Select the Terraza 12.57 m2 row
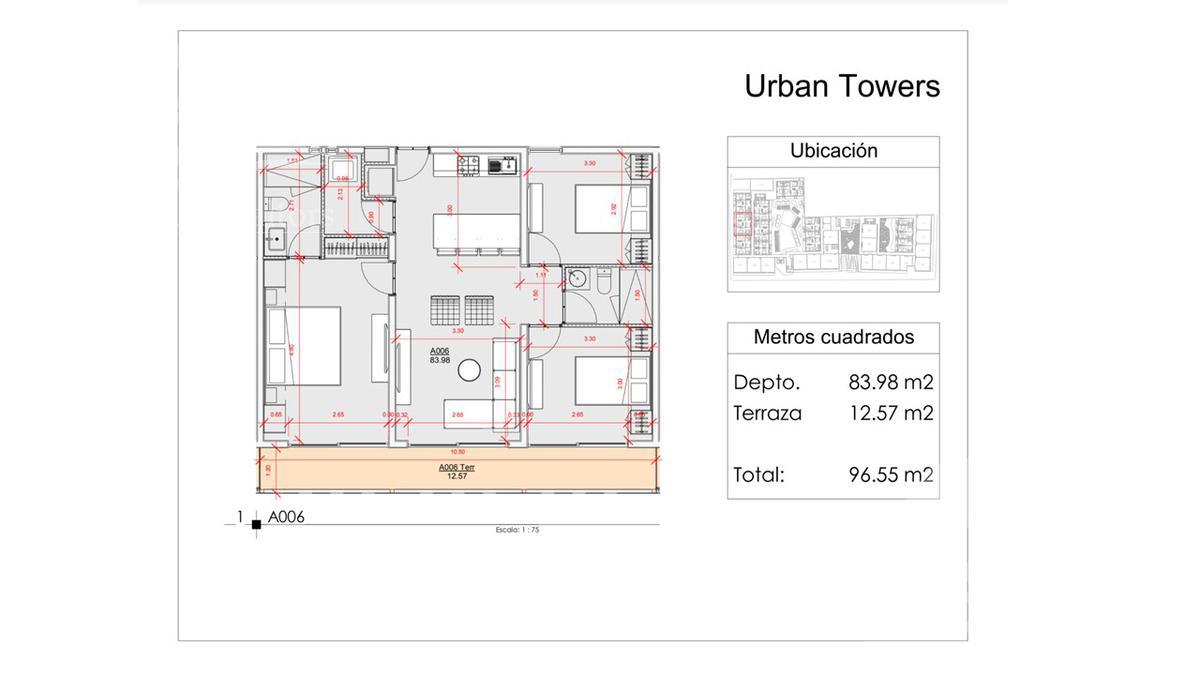Image resolution: width=1200 pixels, height=675 pixels. pyautogui.click(x=833, y=413)
